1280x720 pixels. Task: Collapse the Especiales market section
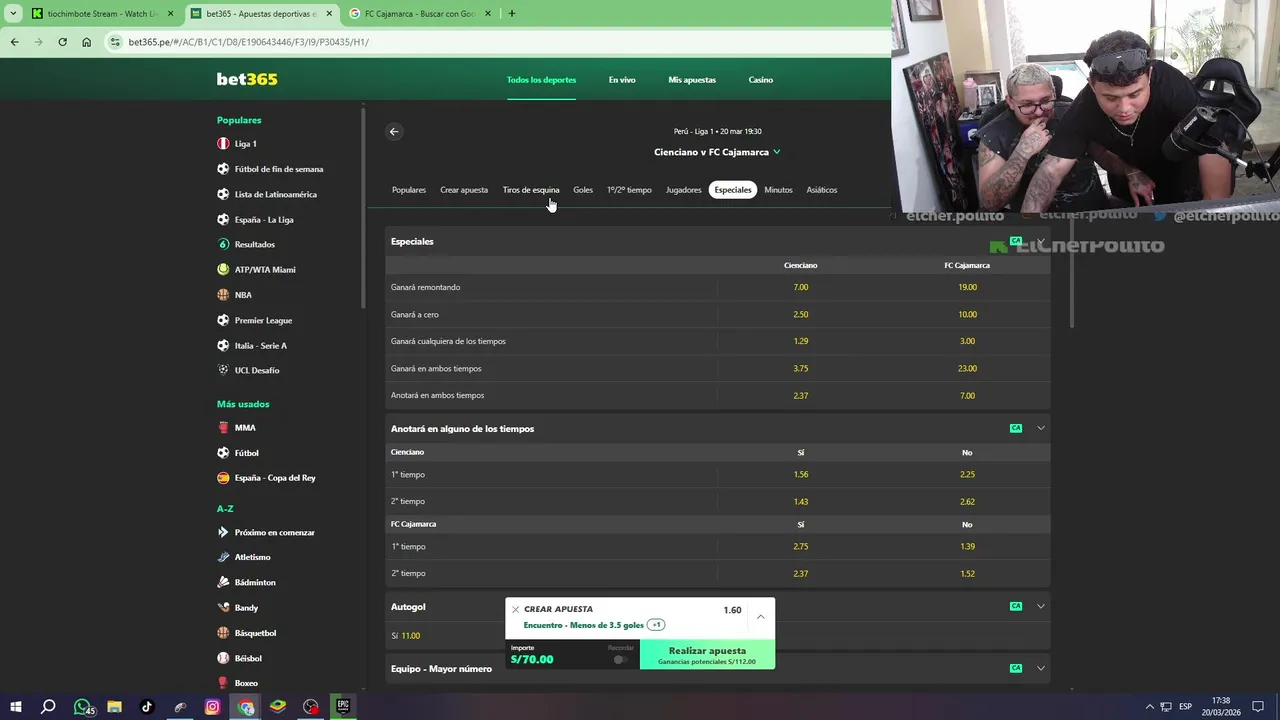[1041, 241]
